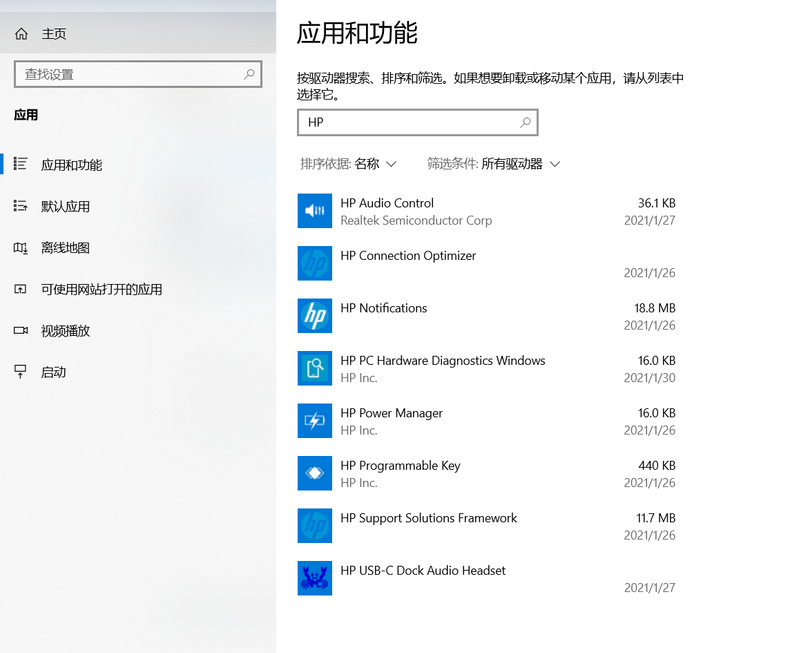Select HP Notifications entry name

point(384,308)
